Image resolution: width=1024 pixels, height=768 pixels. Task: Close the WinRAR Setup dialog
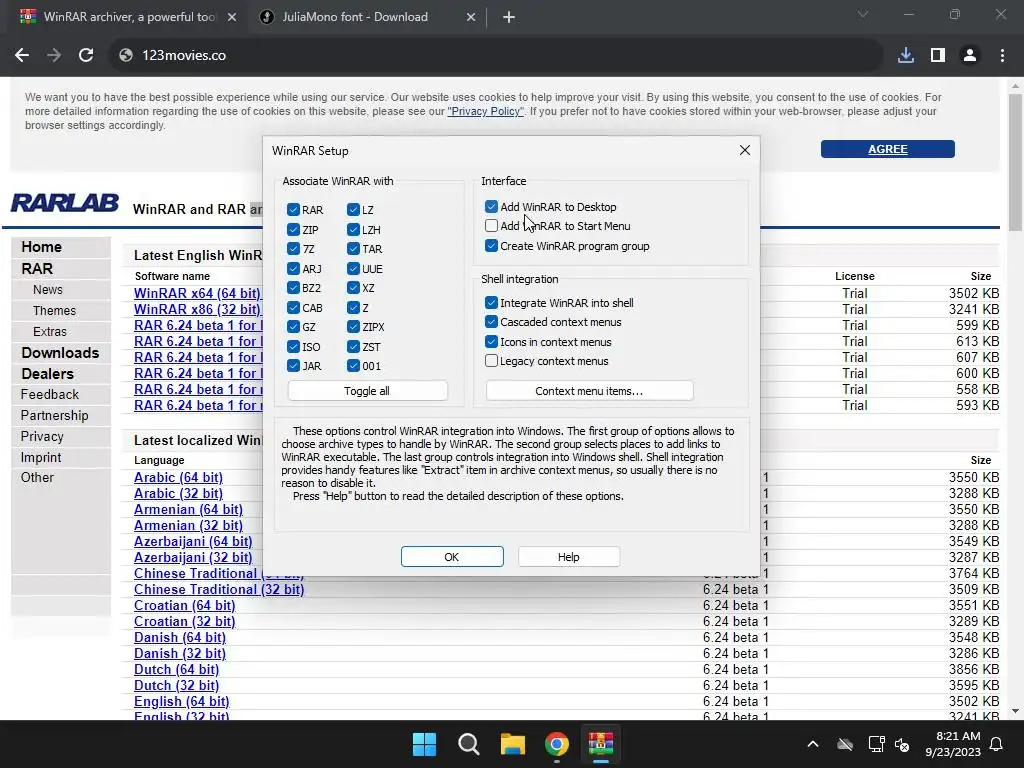744,150
